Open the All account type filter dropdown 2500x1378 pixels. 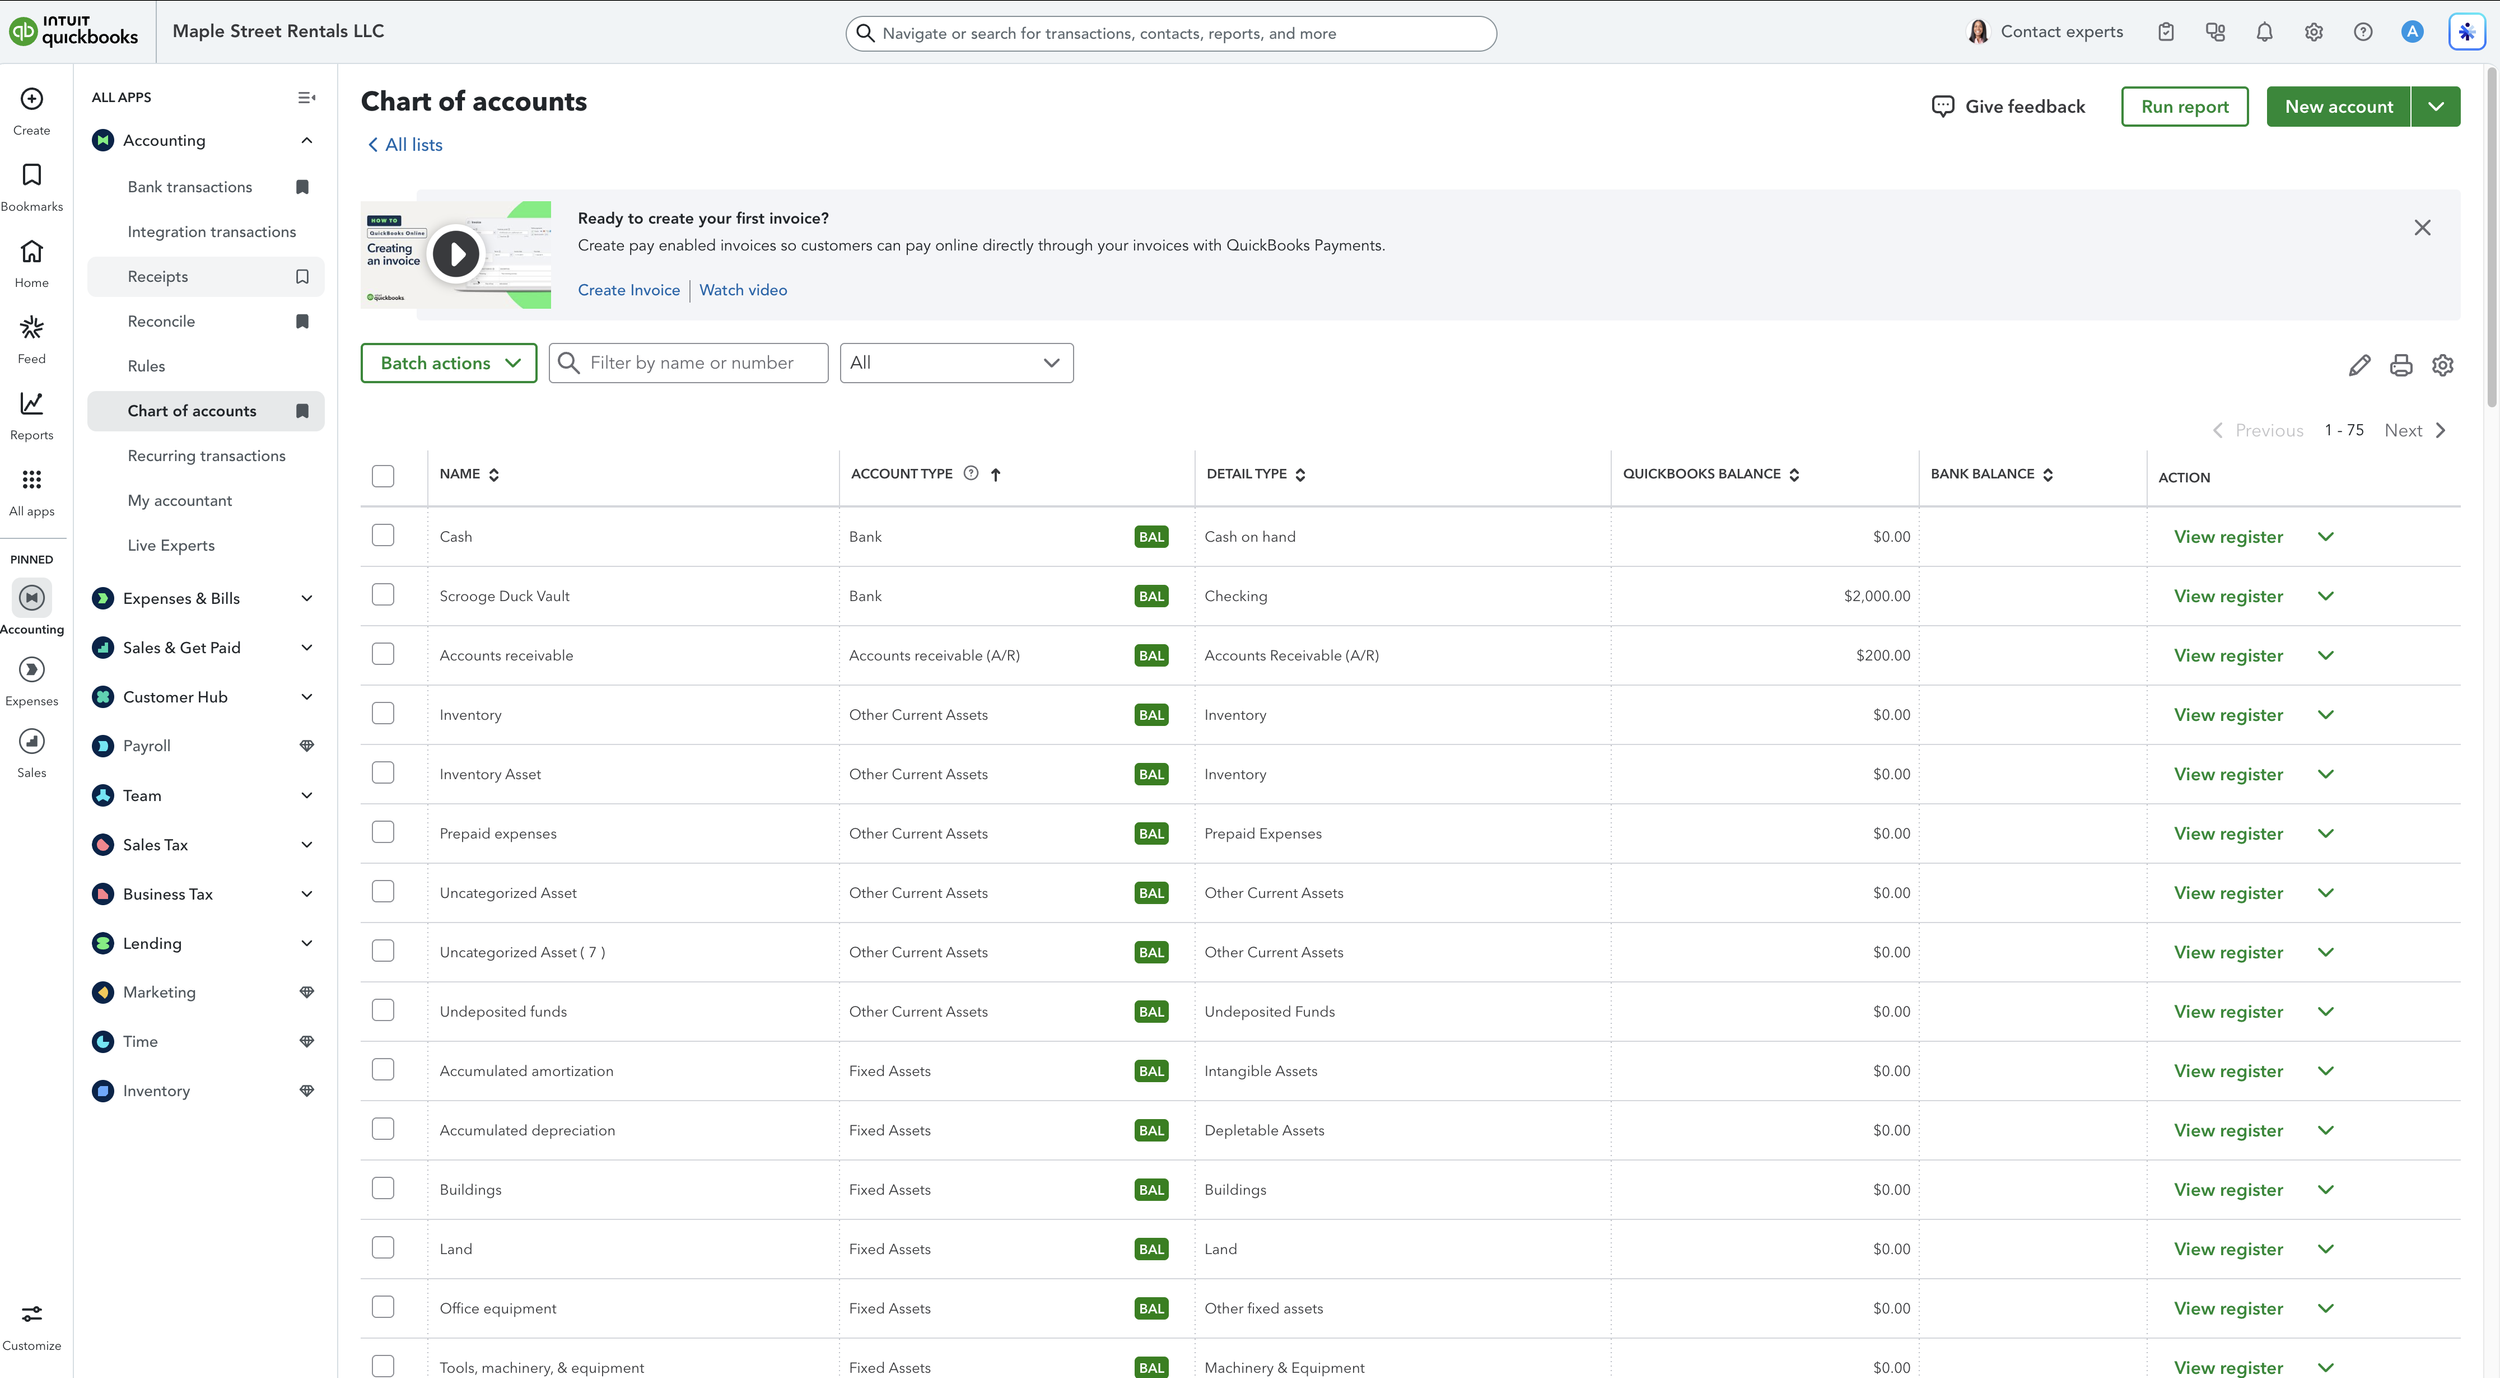(955, 362)
